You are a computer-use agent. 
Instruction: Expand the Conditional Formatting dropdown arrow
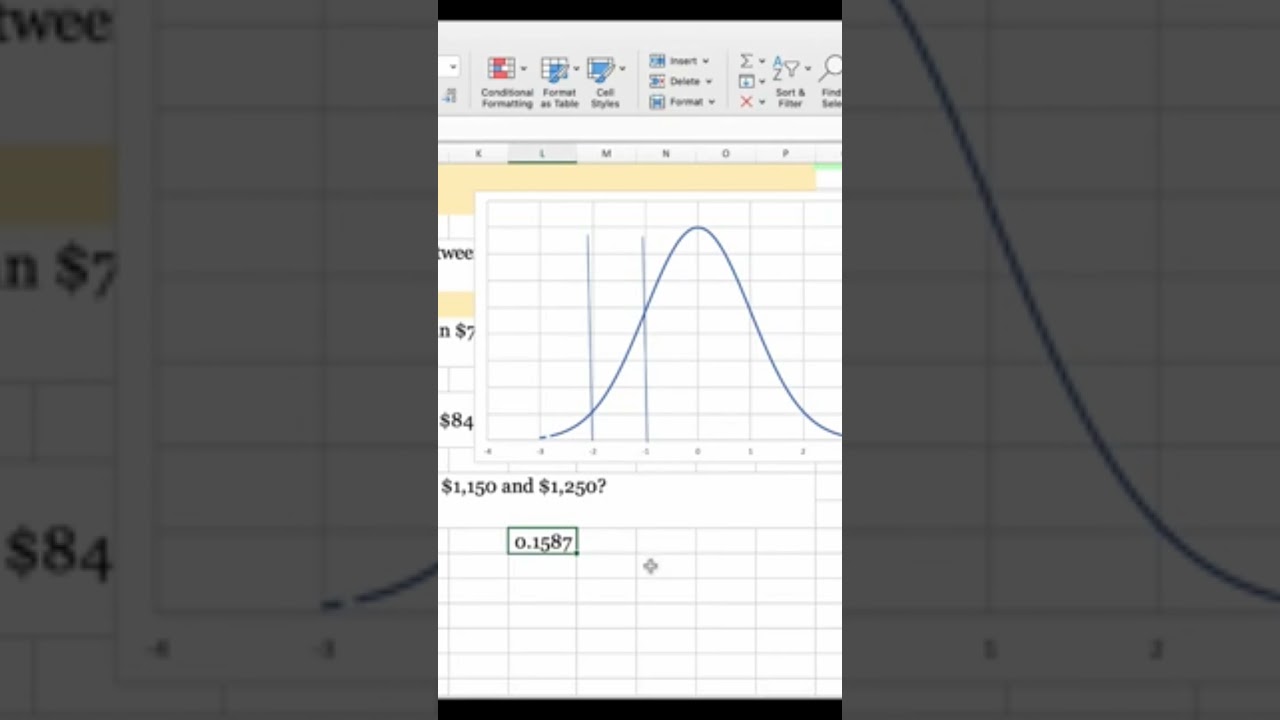pyautogui.click(x=524, y=69)
